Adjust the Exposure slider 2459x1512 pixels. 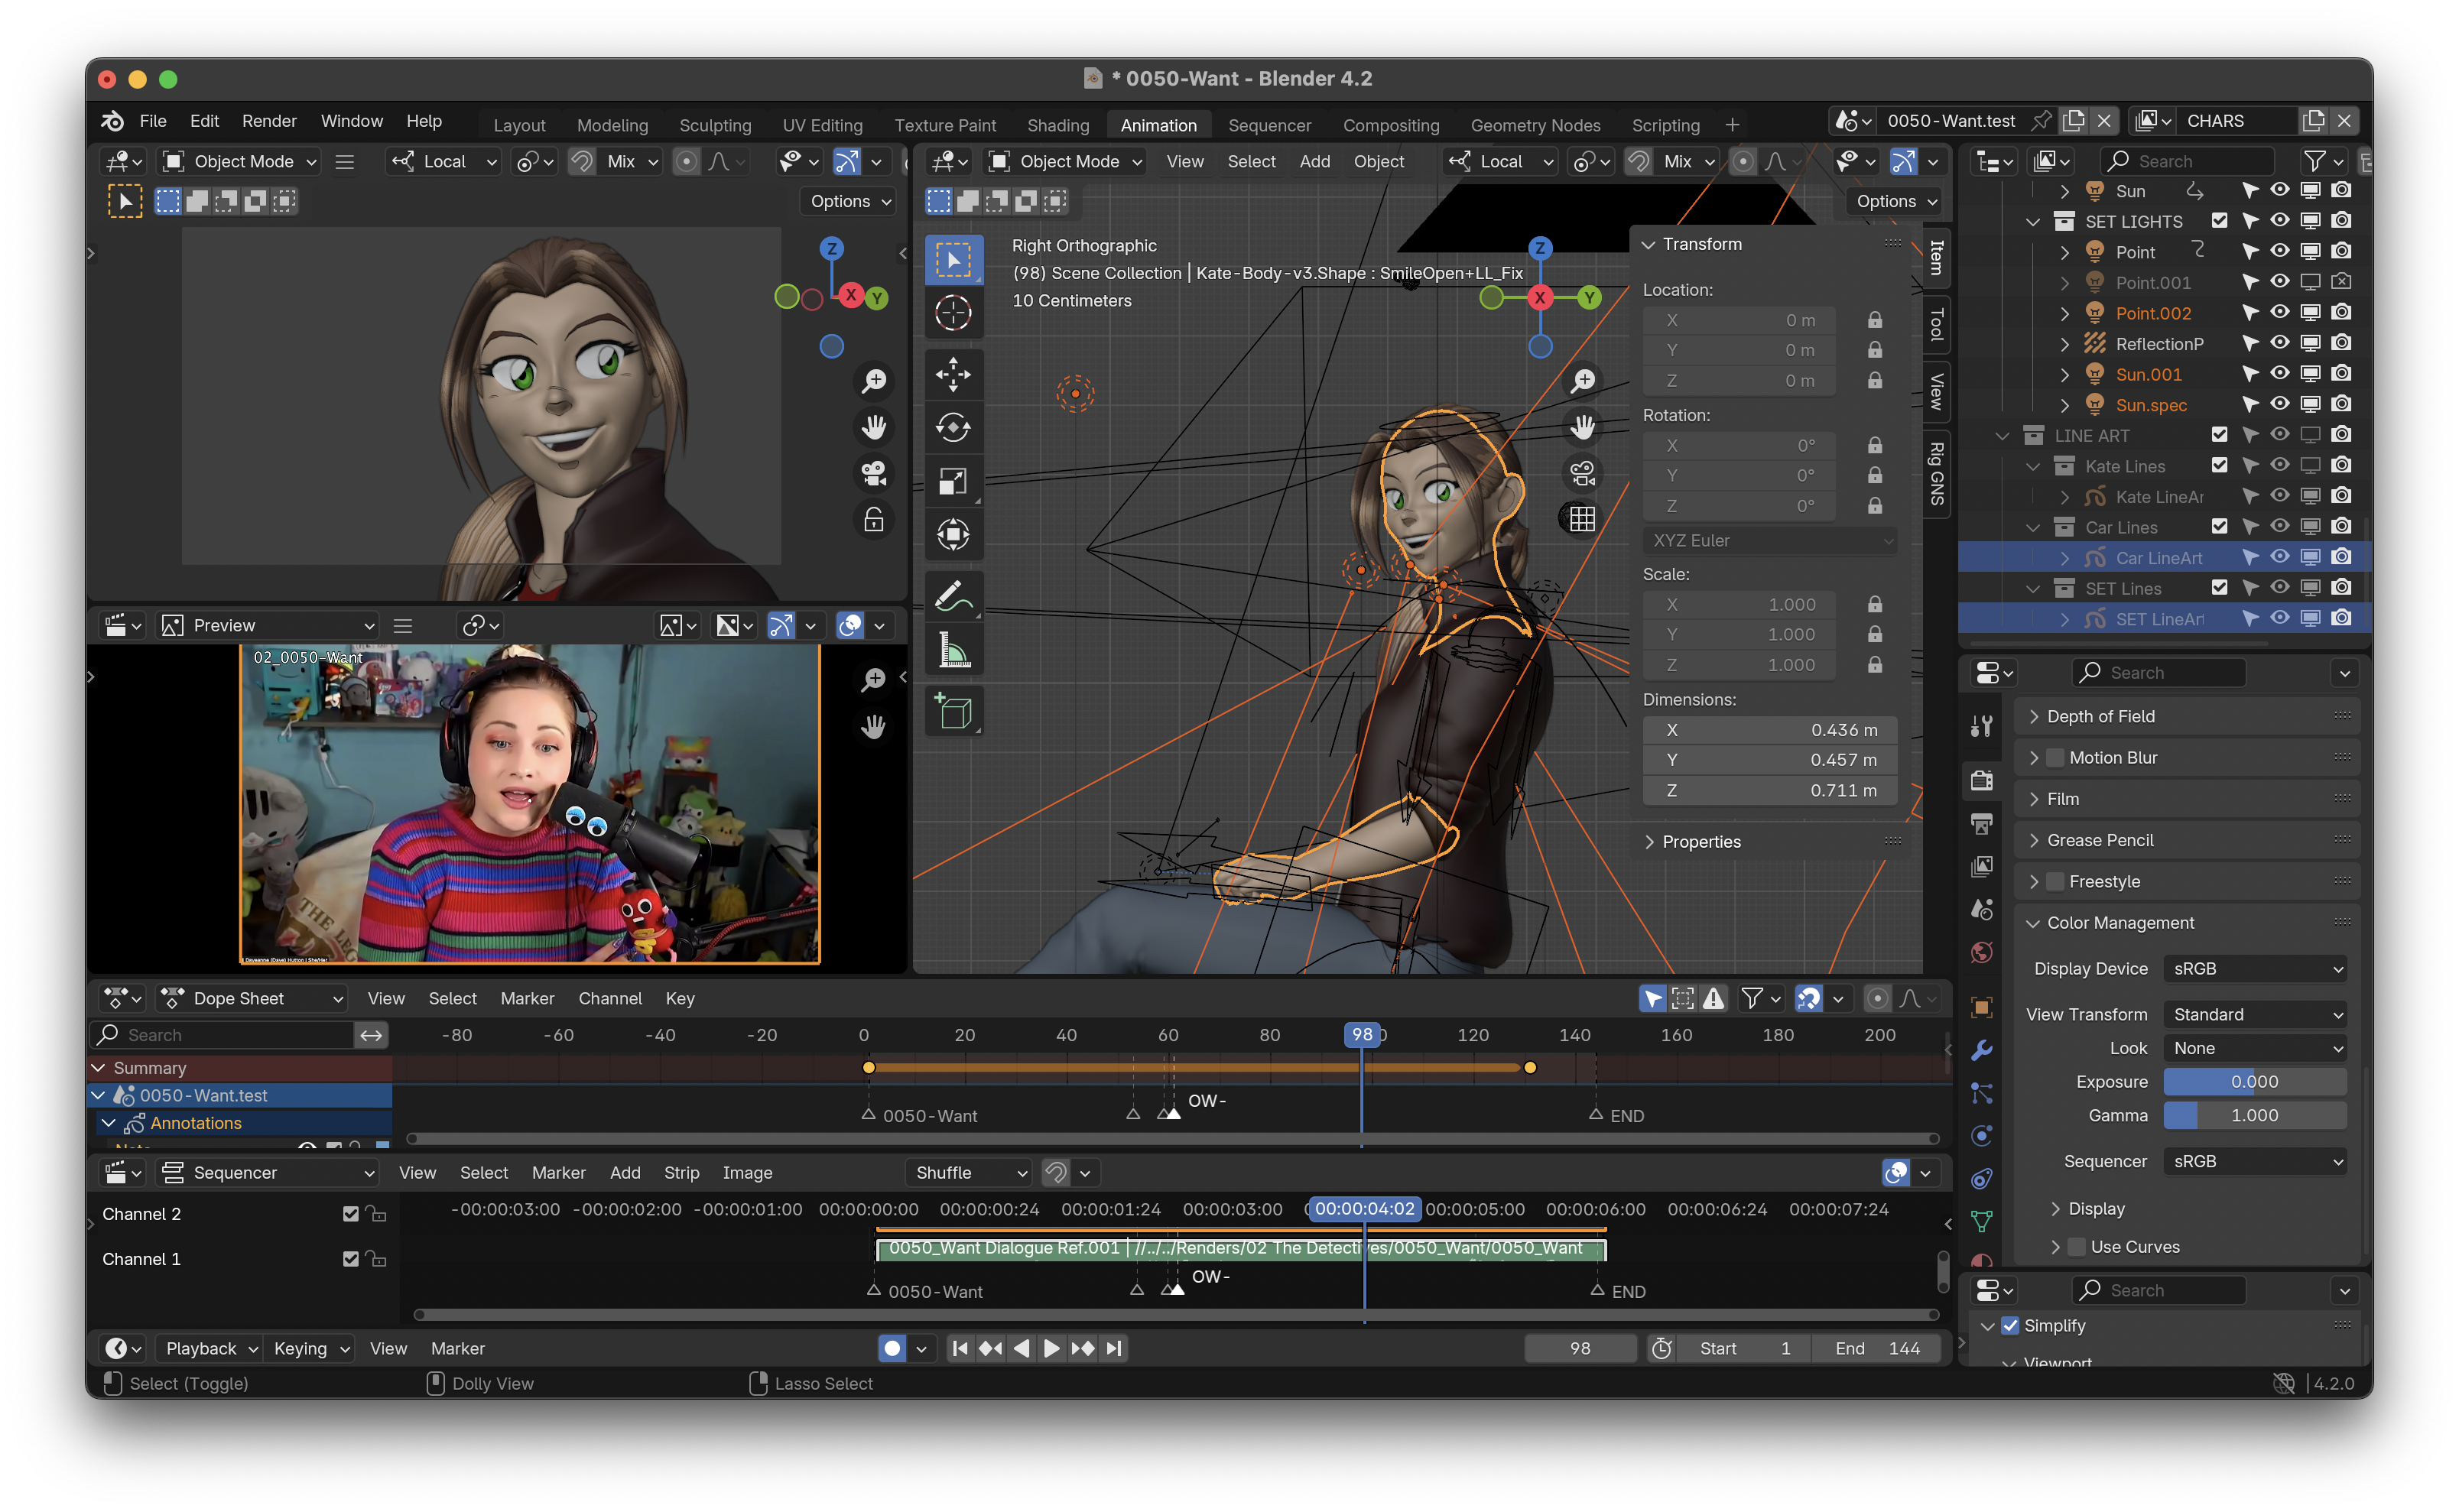[2254, 1082]
